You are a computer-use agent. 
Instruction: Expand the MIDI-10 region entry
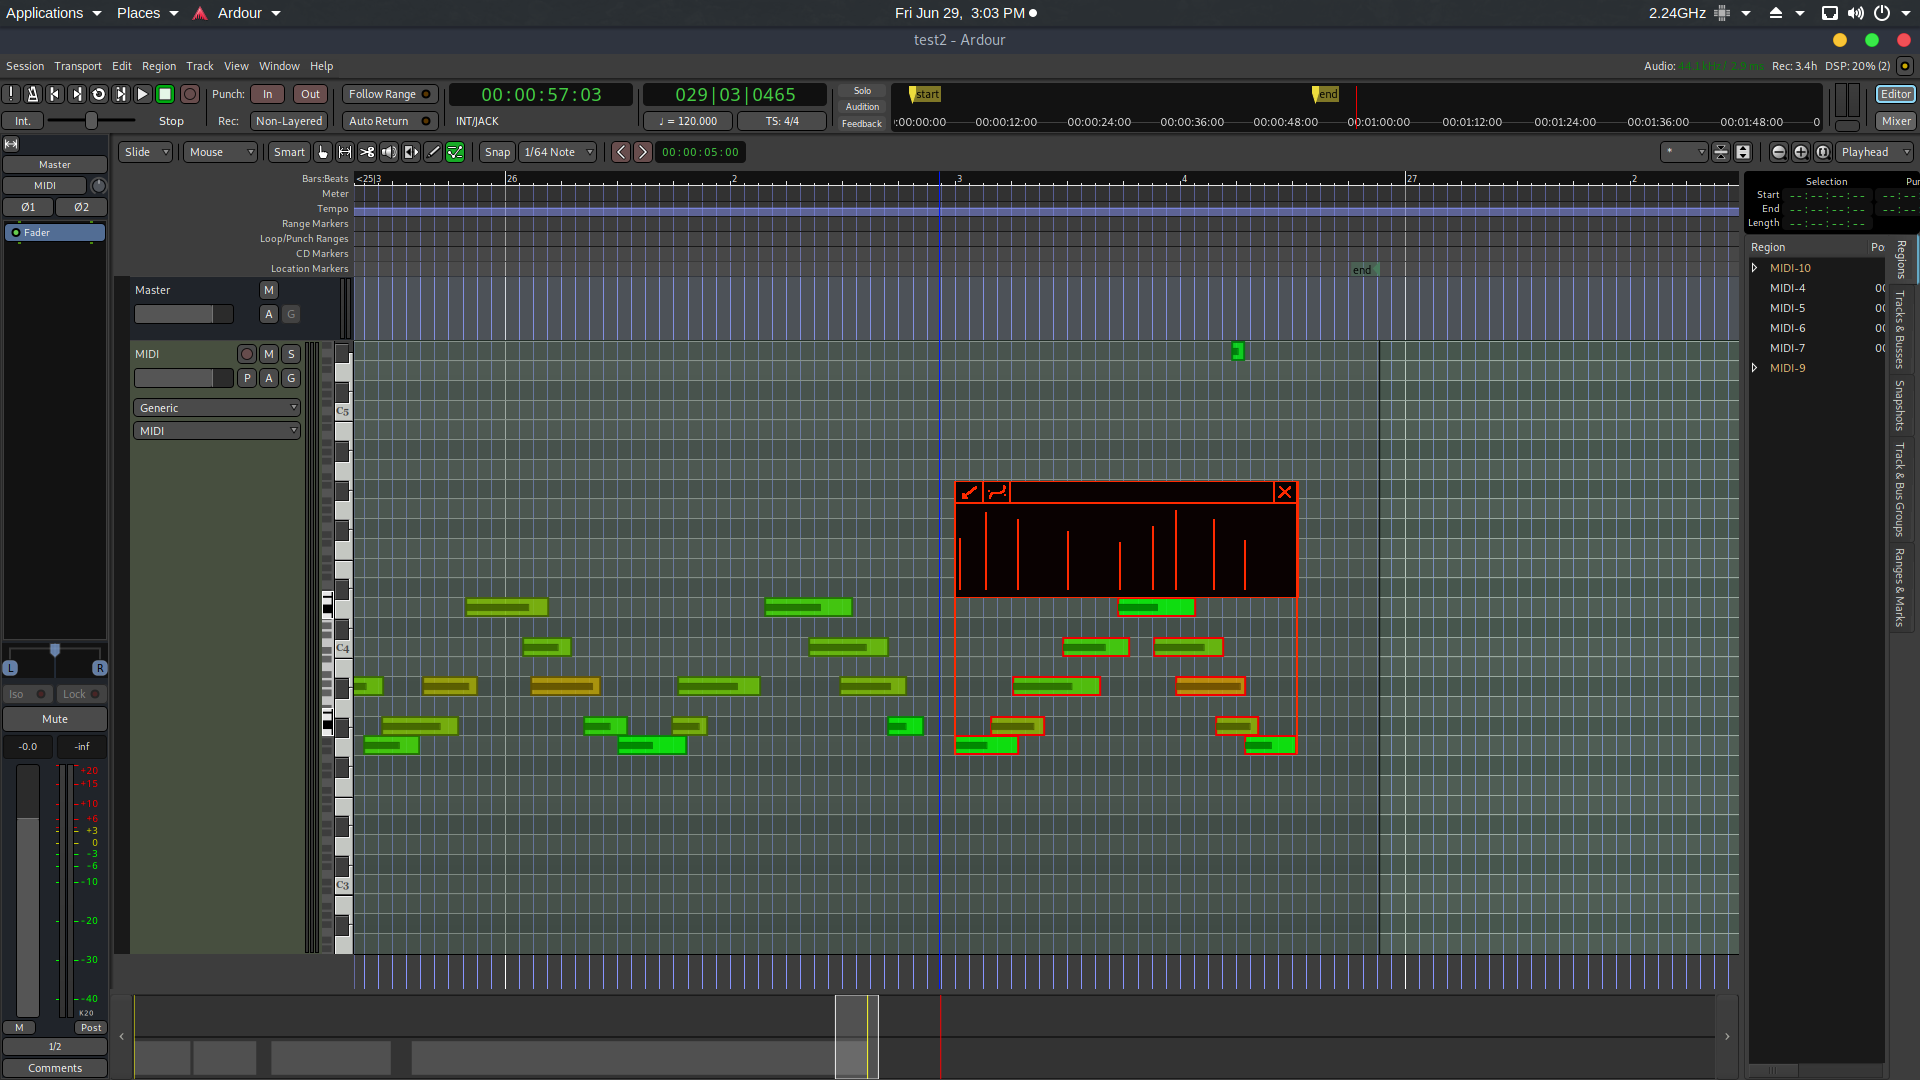click(1755, 268)
